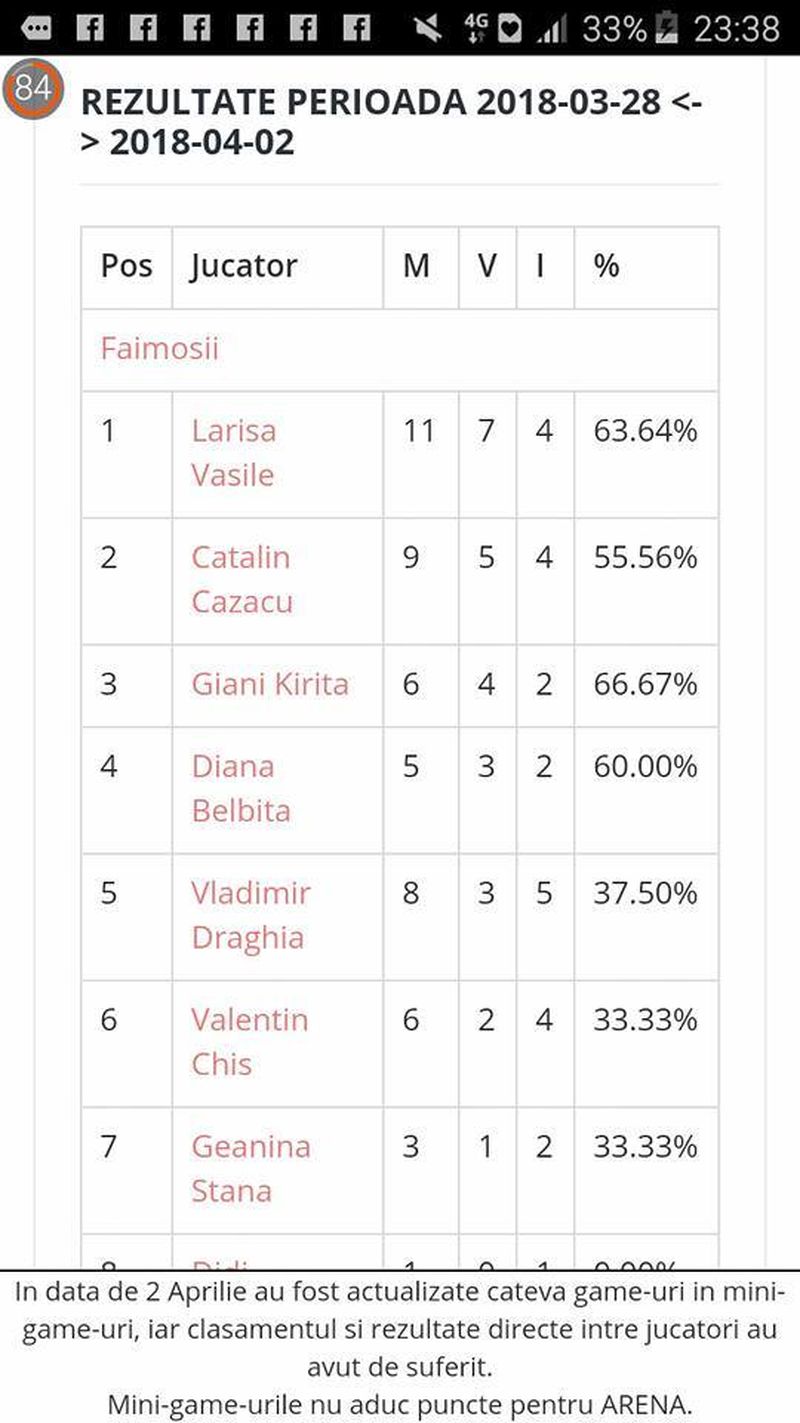Tap the Jucator column header
The height and width of the screenshot is (1423, 800).
coord(244,266)
